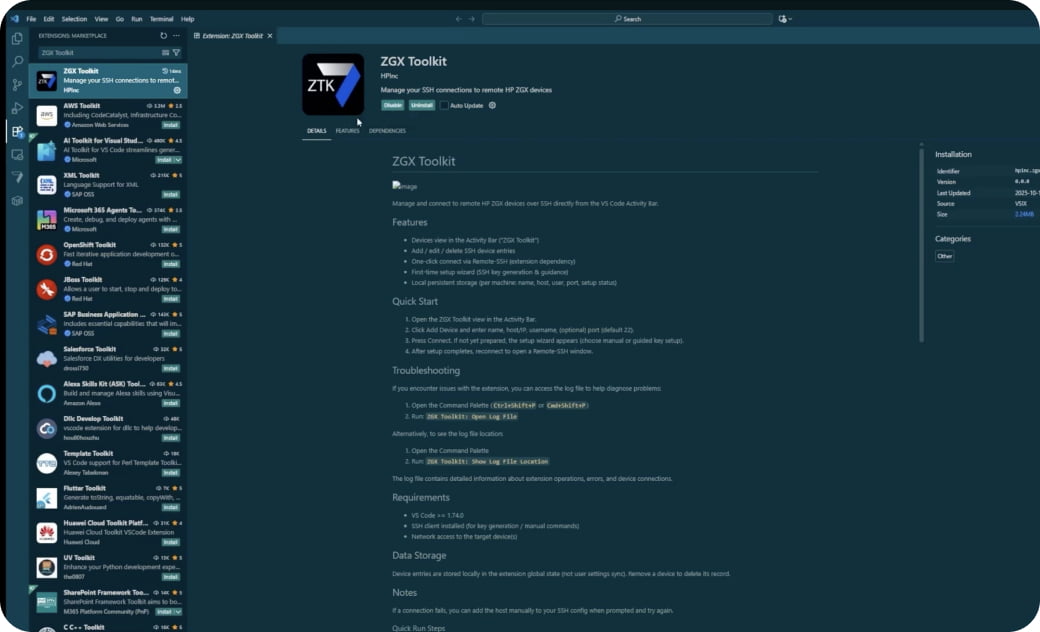Open the Copilot chat icon beside search
1040x632 pixels.
tap(785, 19)
